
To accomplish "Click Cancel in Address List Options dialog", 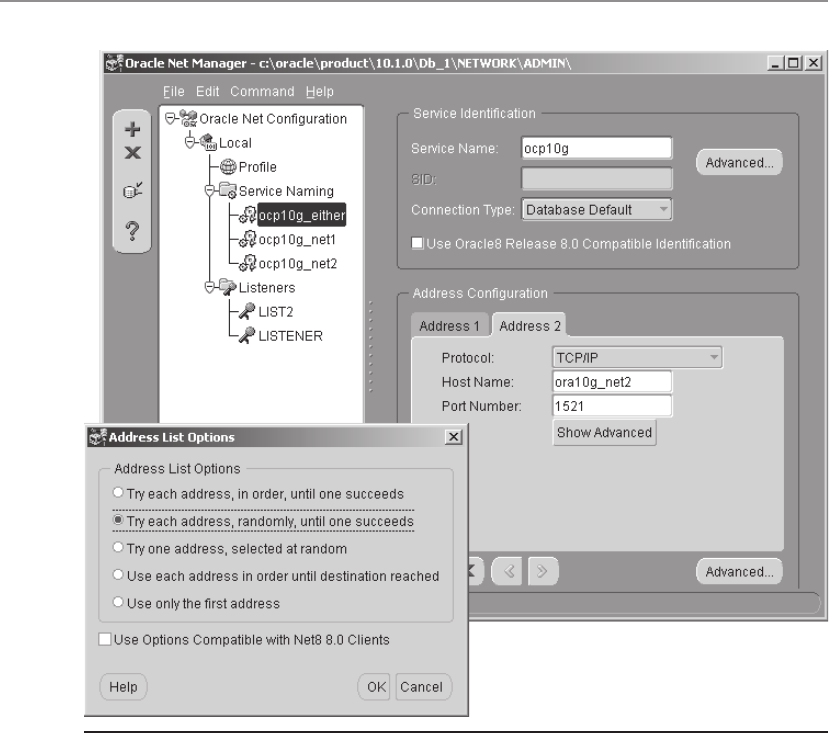I will [x=421, y=687].
